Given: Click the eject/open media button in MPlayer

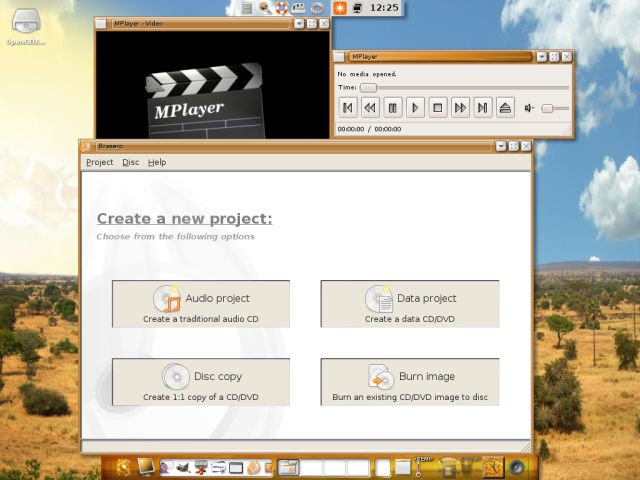Looking at the screenshot, I should click(x=505, y=108).
